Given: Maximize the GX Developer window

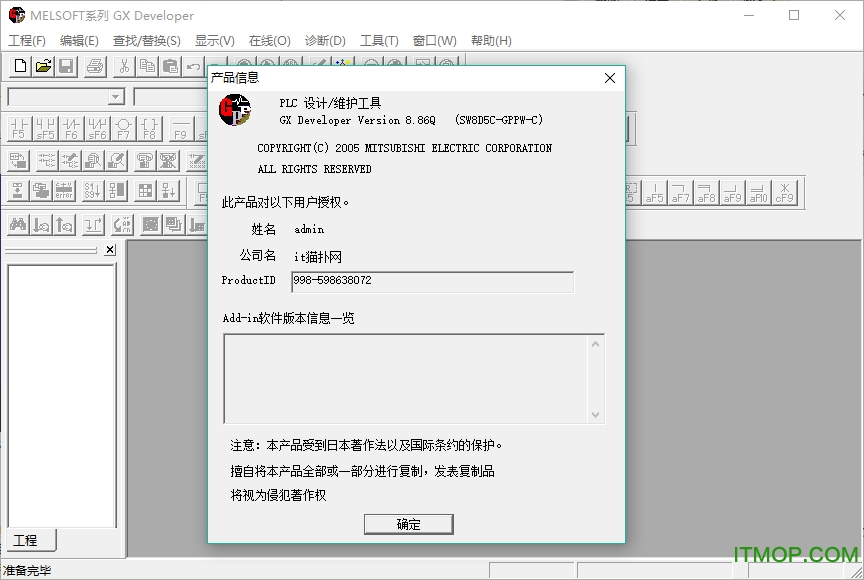Looking at the screenshot, I should pos(794,15).
